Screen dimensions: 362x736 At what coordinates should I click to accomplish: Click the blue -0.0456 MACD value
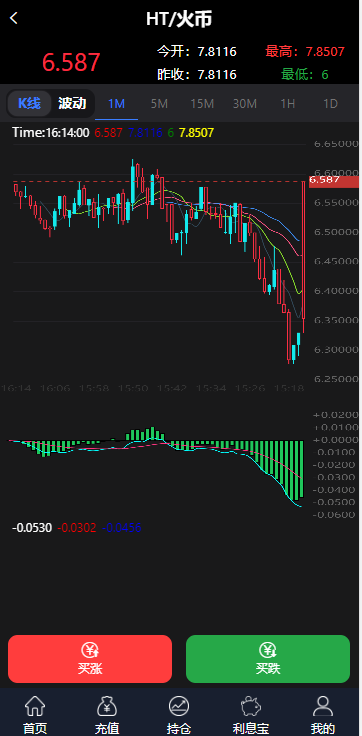[122, 528]
